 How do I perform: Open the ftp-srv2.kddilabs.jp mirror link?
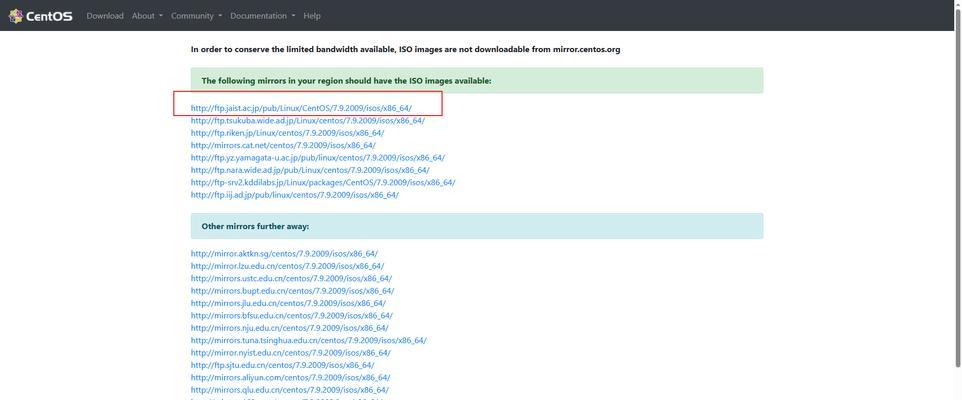(x=323, y=182)
